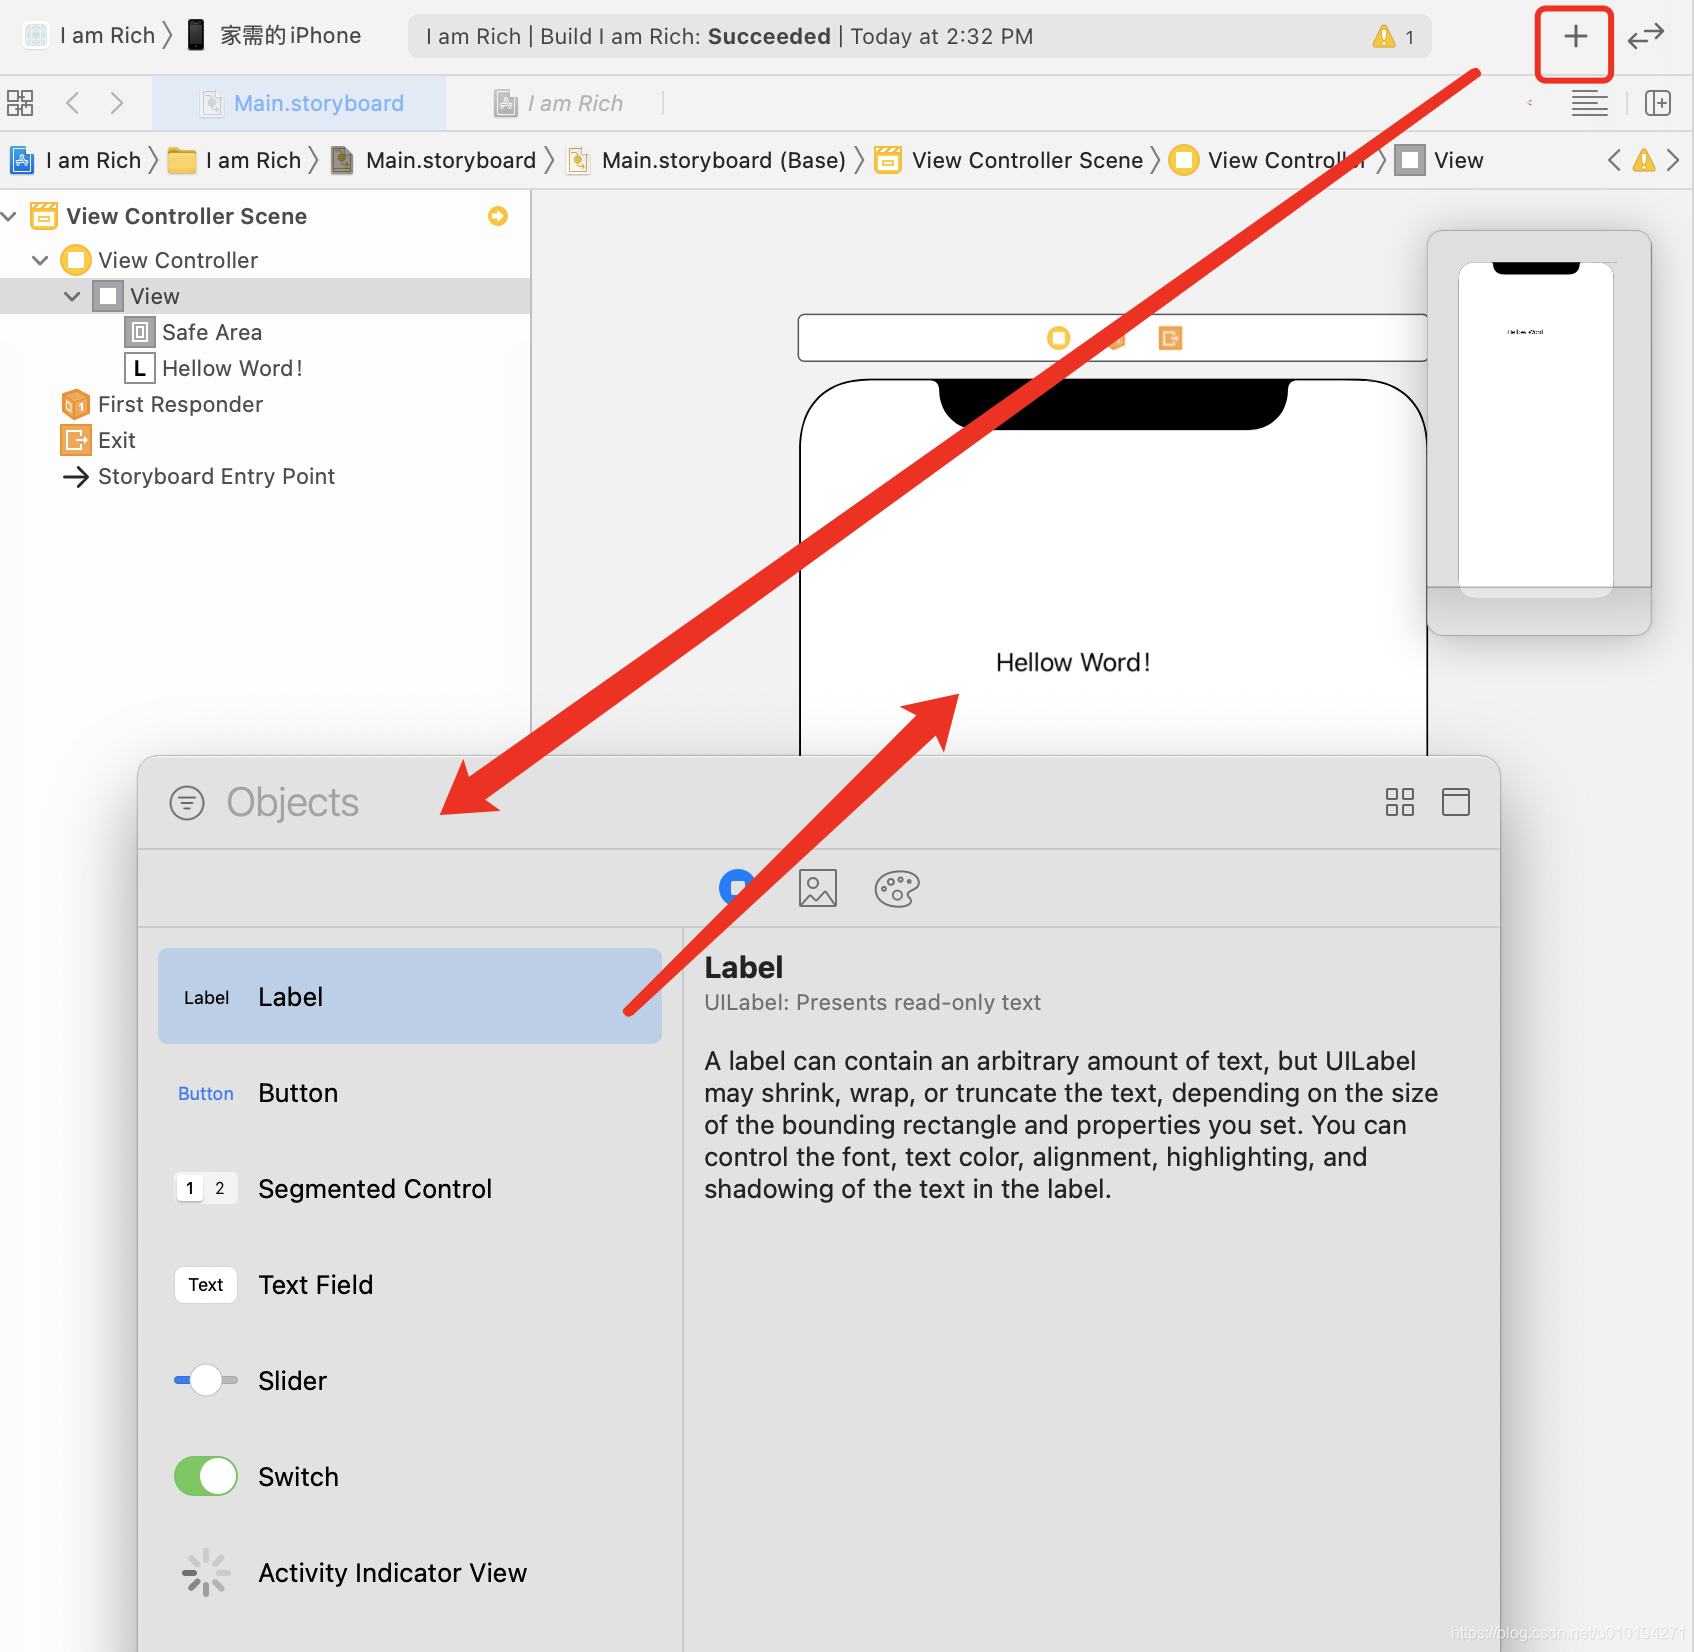
Task: Click I am Rich folder in jump bar
Action: [235, 160]
